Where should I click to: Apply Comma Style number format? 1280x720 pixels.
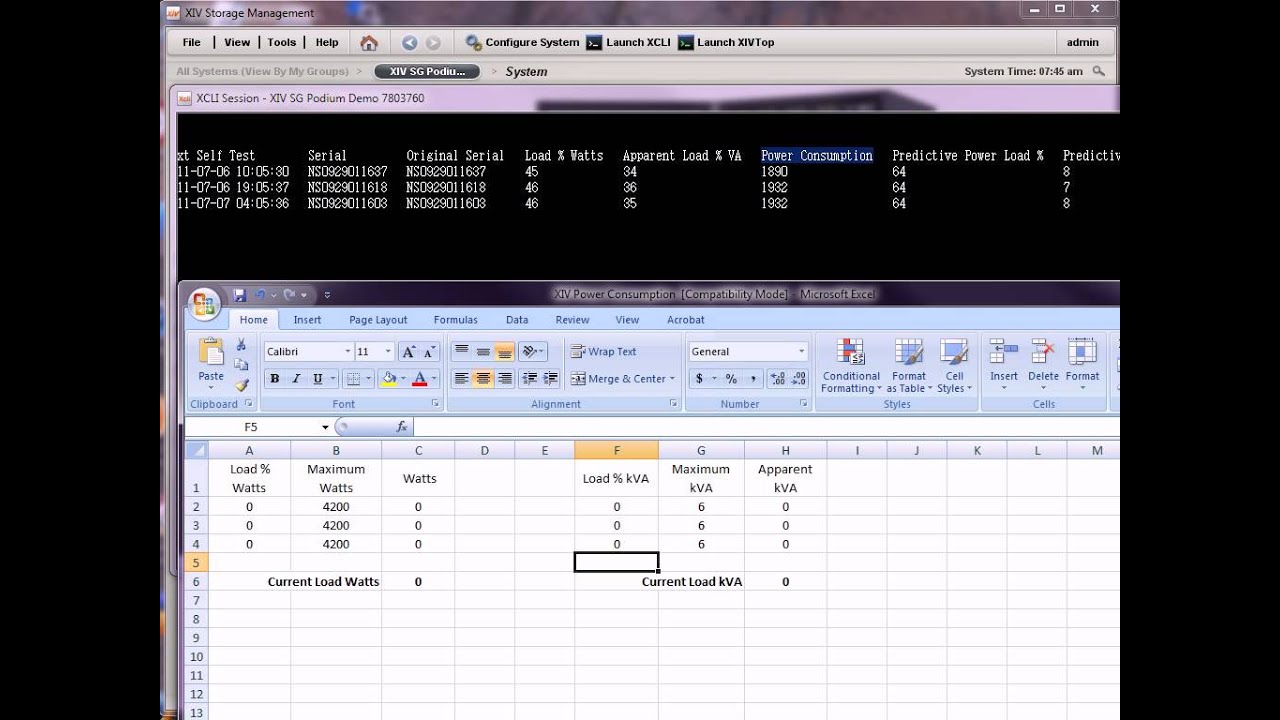pos(753,379)
